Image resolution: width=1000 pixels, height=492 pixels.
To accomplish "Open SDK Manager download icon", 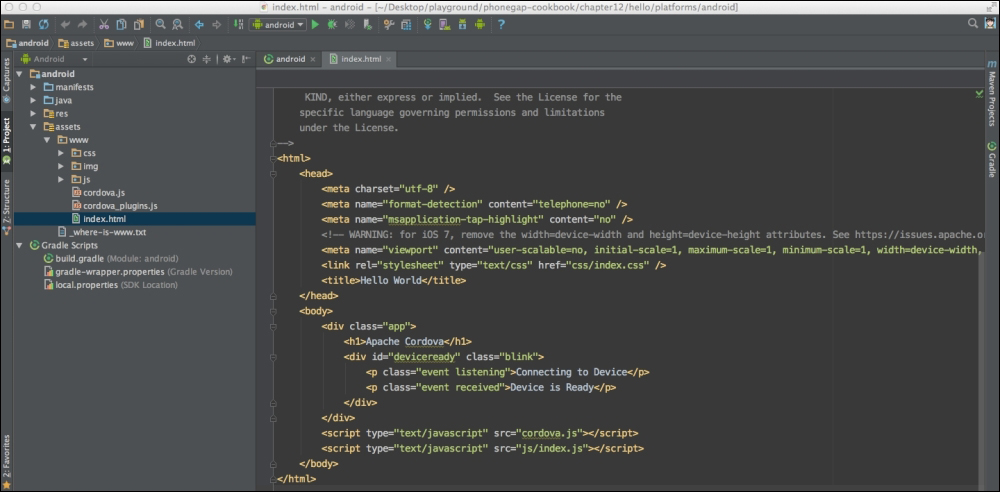I will pos(462,24).
